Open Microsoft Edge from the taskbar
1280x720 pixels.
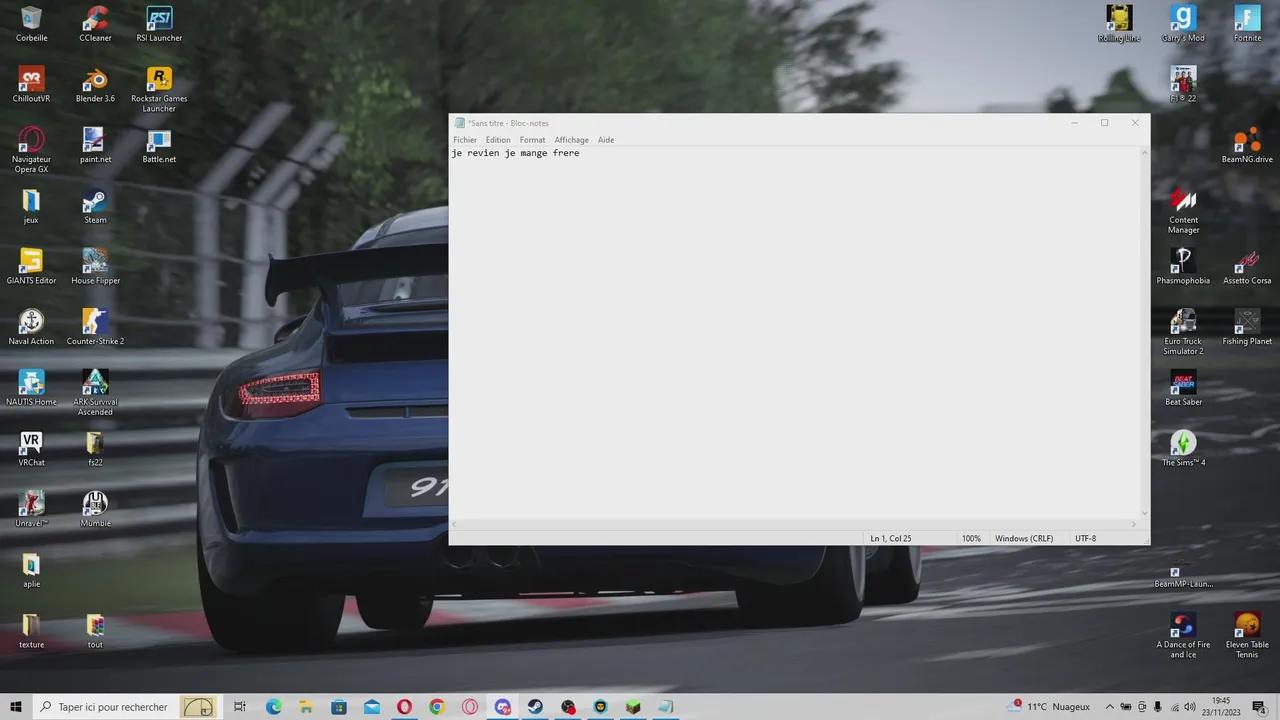click(x=273, y=707)
